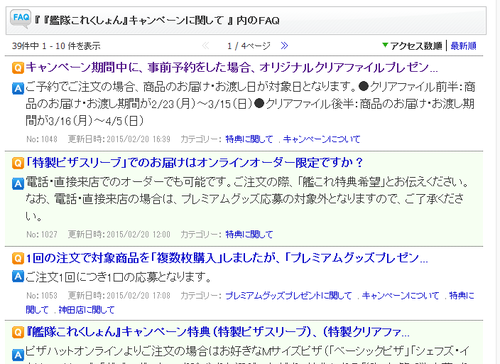Open question 「特製ピザスリーブ」でのお届けは
500x364 pixels.
pyautogui.click(x=194, y=163)
